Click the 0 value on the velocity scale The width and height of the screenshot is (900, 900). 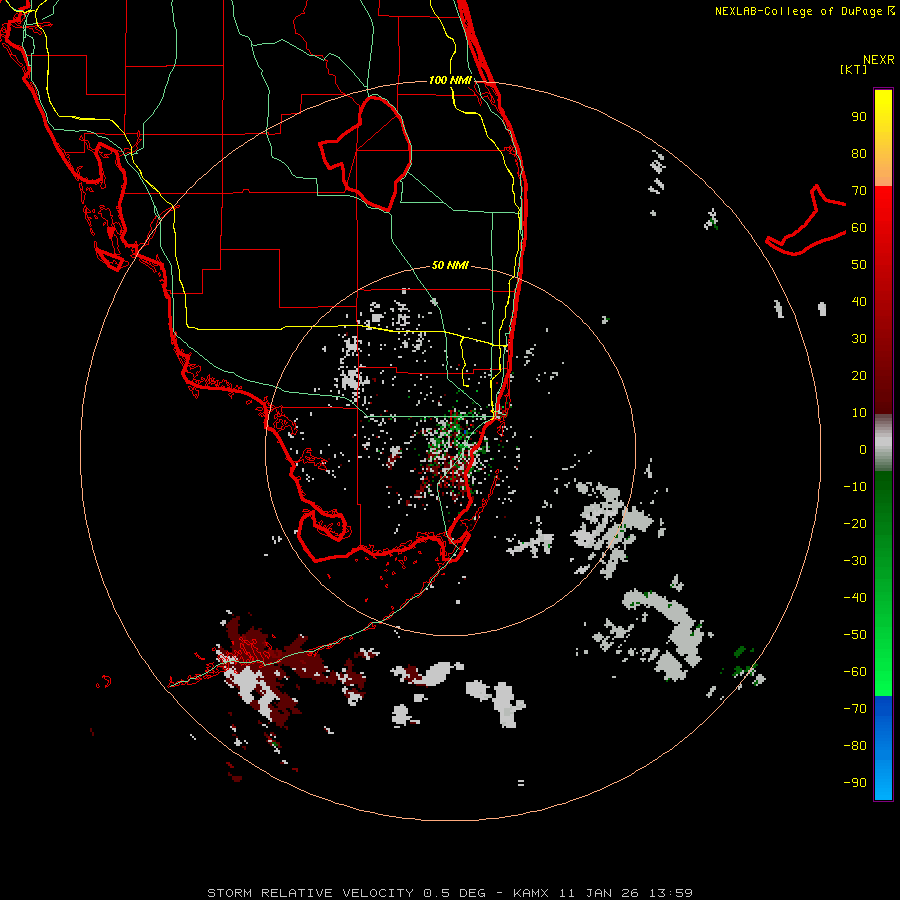863,450
